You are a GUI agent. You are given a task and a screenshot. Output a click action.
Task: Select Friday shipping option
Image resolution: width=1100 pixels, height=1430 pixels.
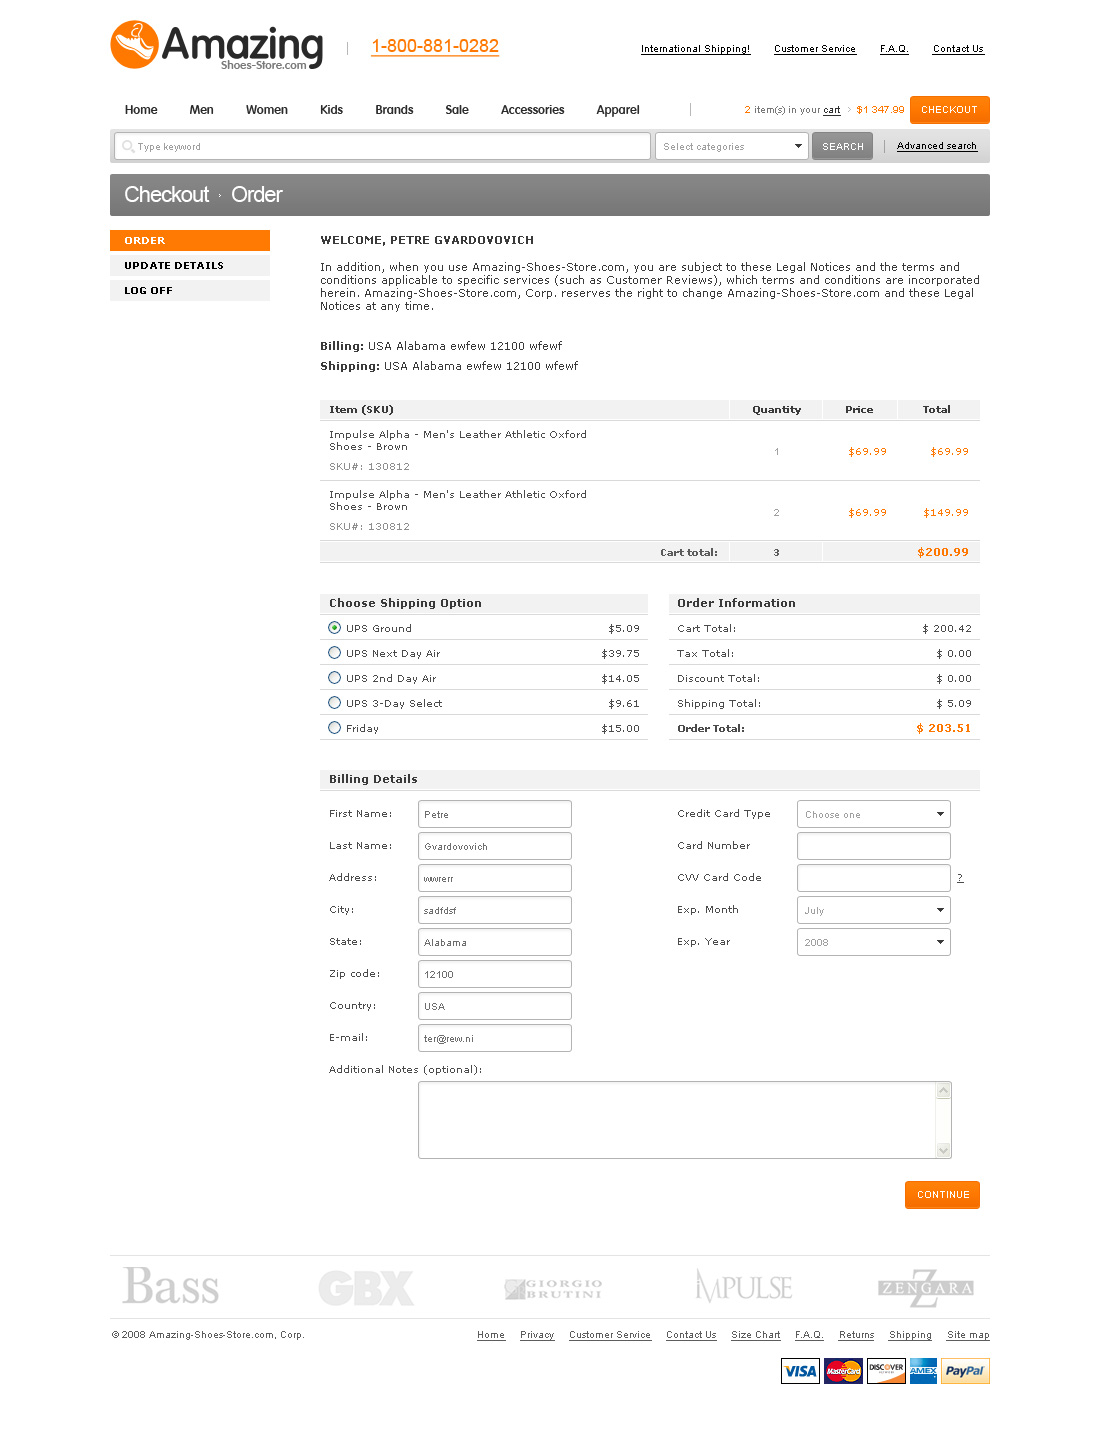point(335,728)
